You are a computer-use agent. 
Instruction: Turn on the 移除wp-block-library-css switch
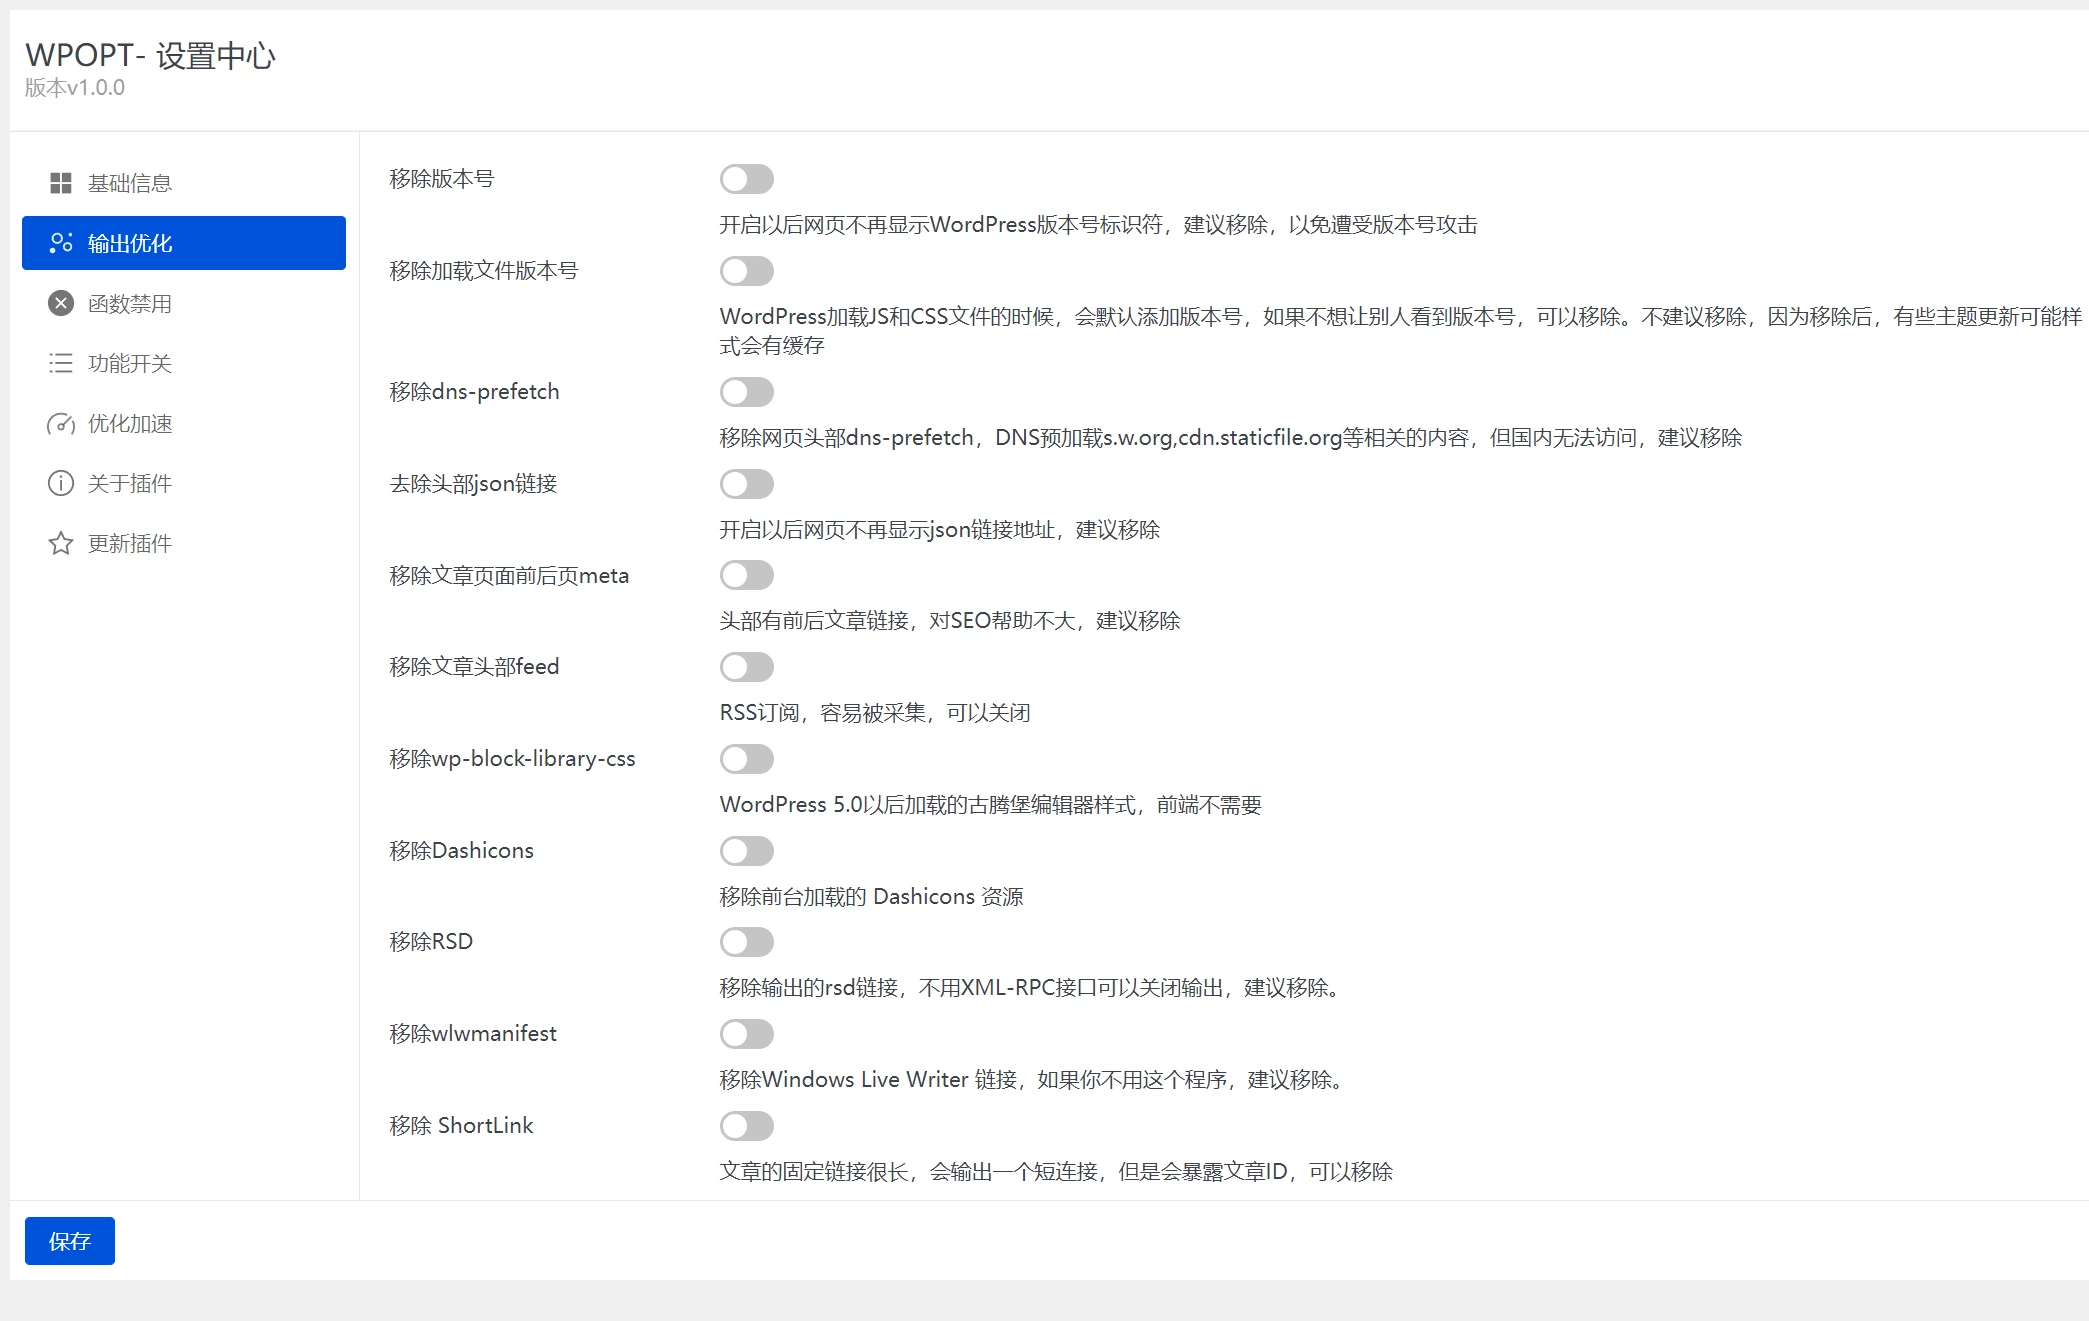pos(747,759)
